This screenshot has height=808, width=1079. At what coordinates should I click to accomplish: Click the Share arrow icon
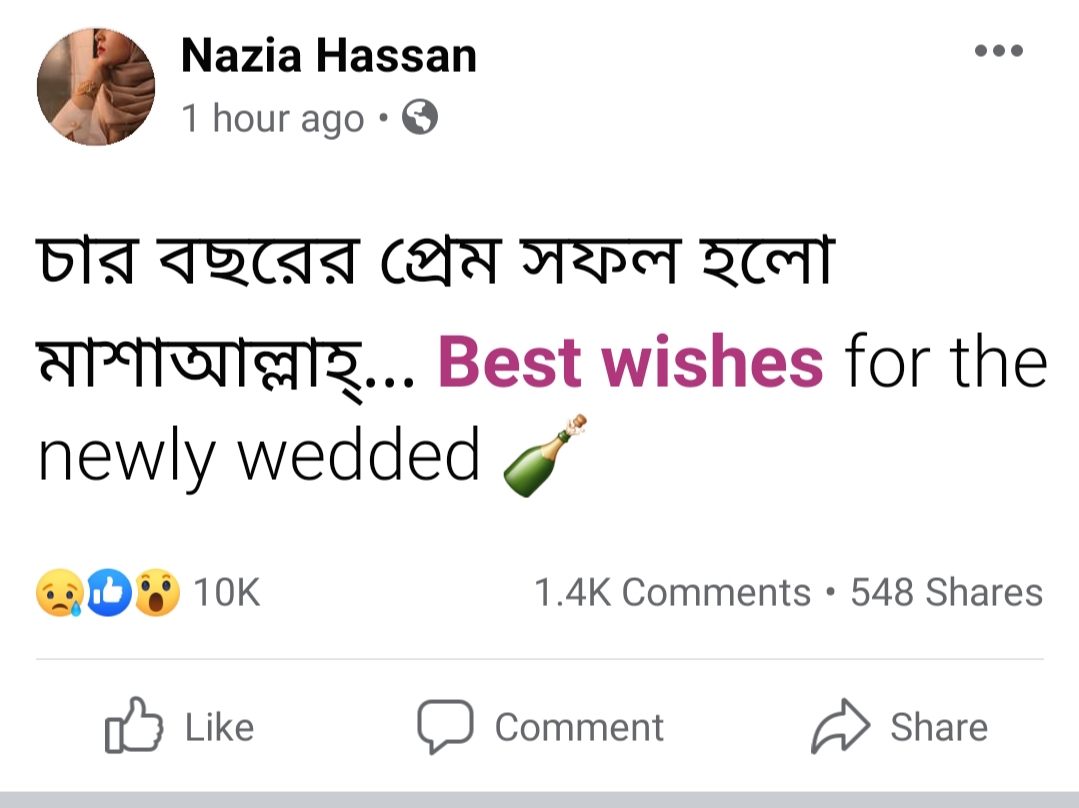pos(841,727)
